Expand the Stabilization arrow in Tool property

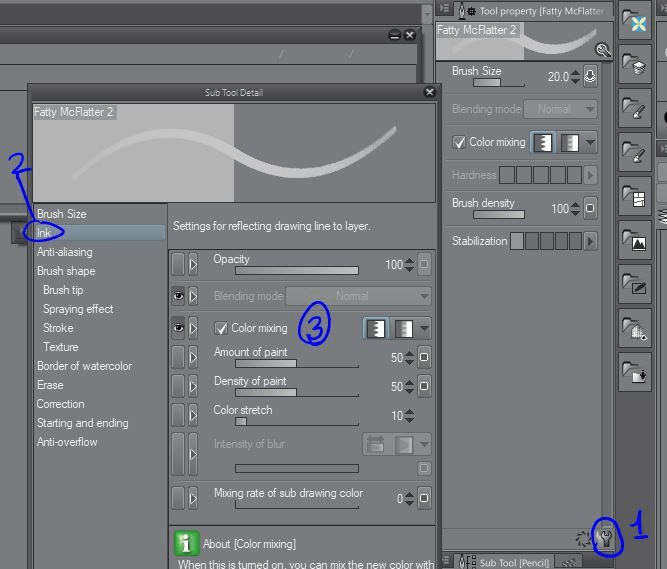point(591,241)
